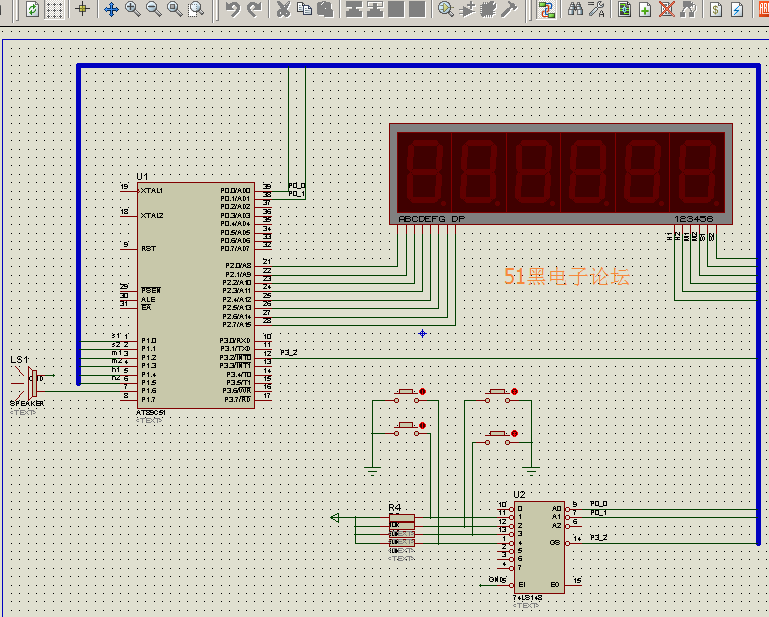
Task: Click the P3_2 wire label near U1 pin 12
Action: click(x=288, y=352)
